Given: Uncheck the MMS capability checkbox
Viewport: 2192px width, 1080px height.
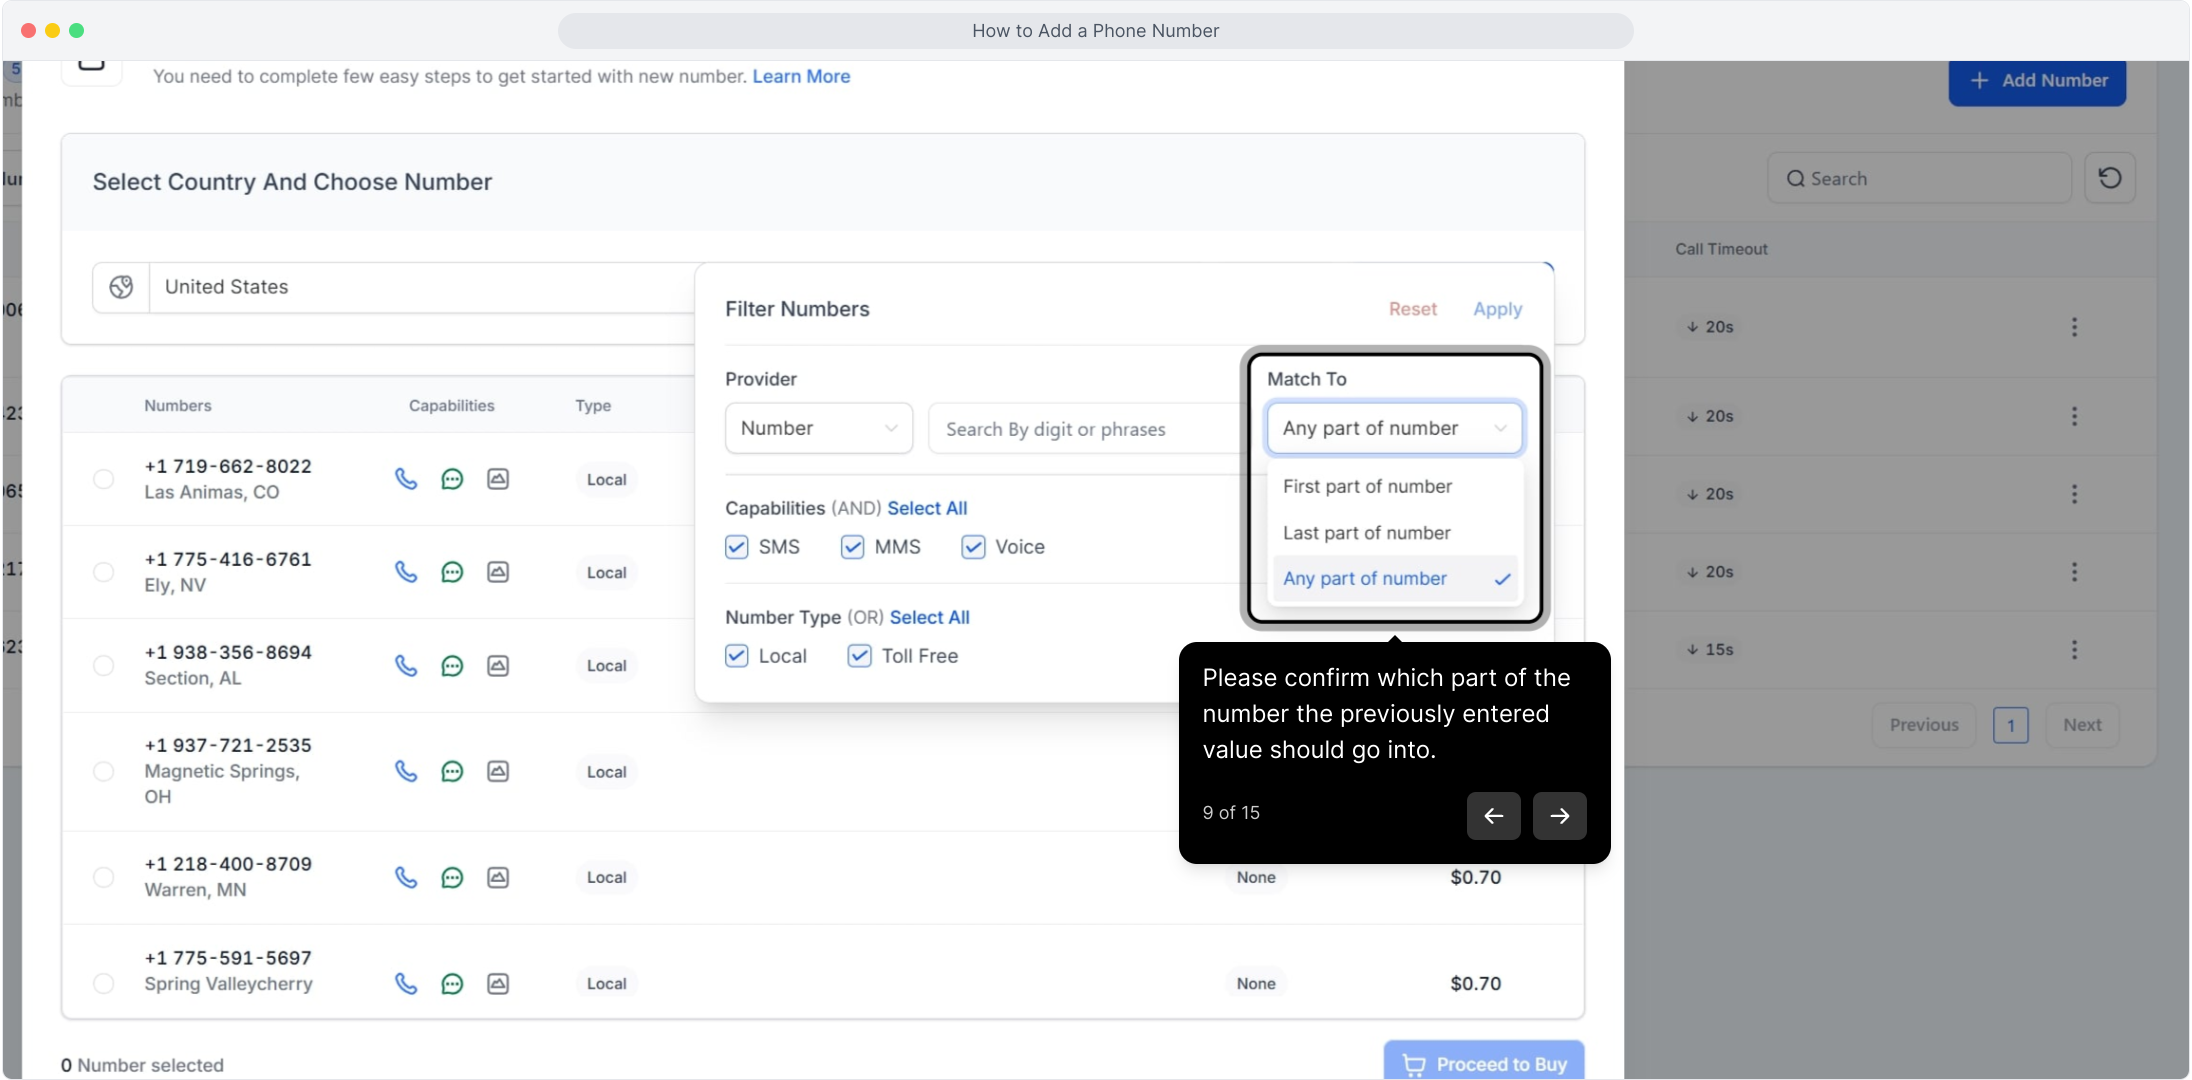Looking at the screenshot, I should (x=853, y=547).
